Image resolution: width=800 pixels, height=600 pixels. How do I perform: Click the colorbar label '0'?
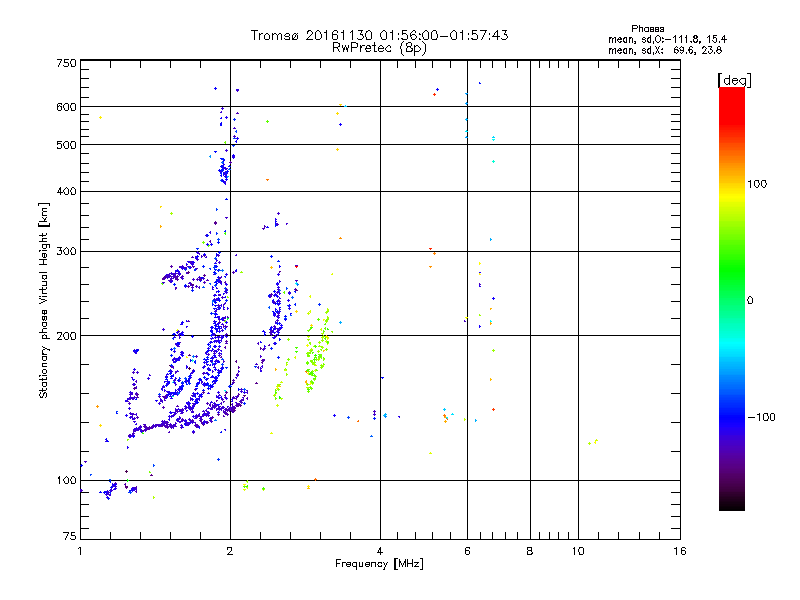coord(750,301)
